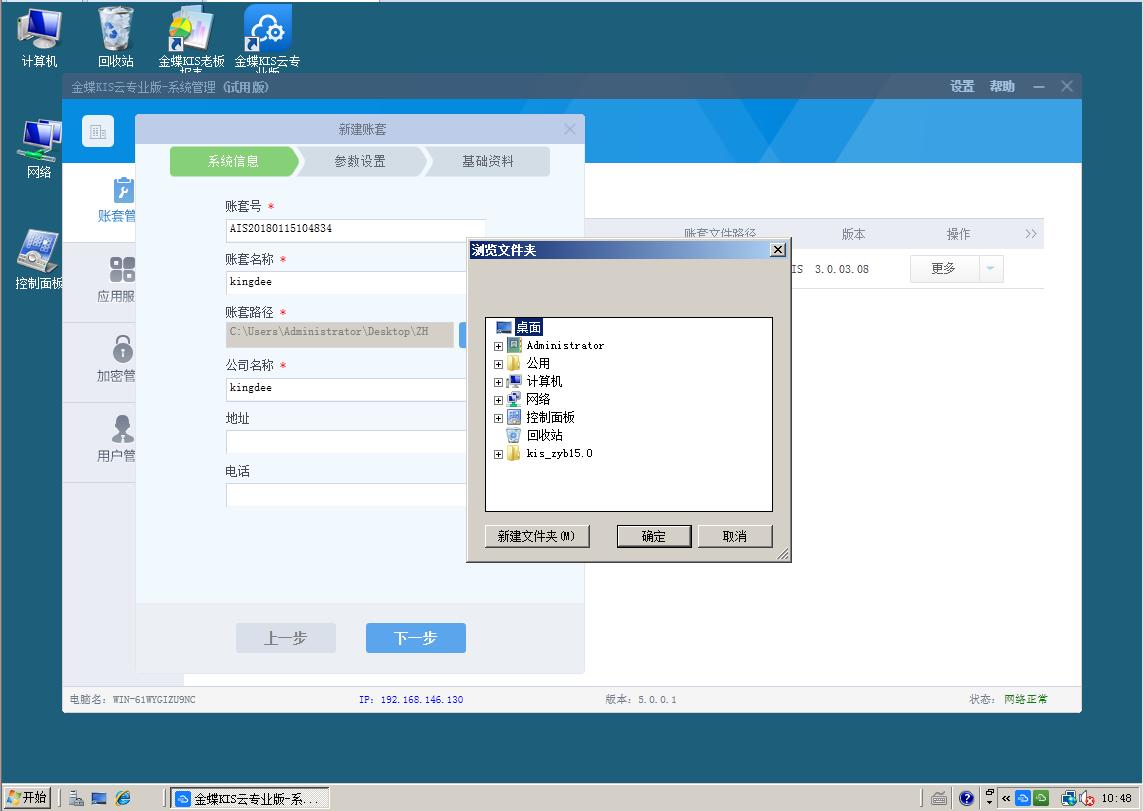Launch 金蝶KIS云专业版 desktop shortcut
Image resolution: width=1143 pixels, height=811 pixels.
click(268, 38)
